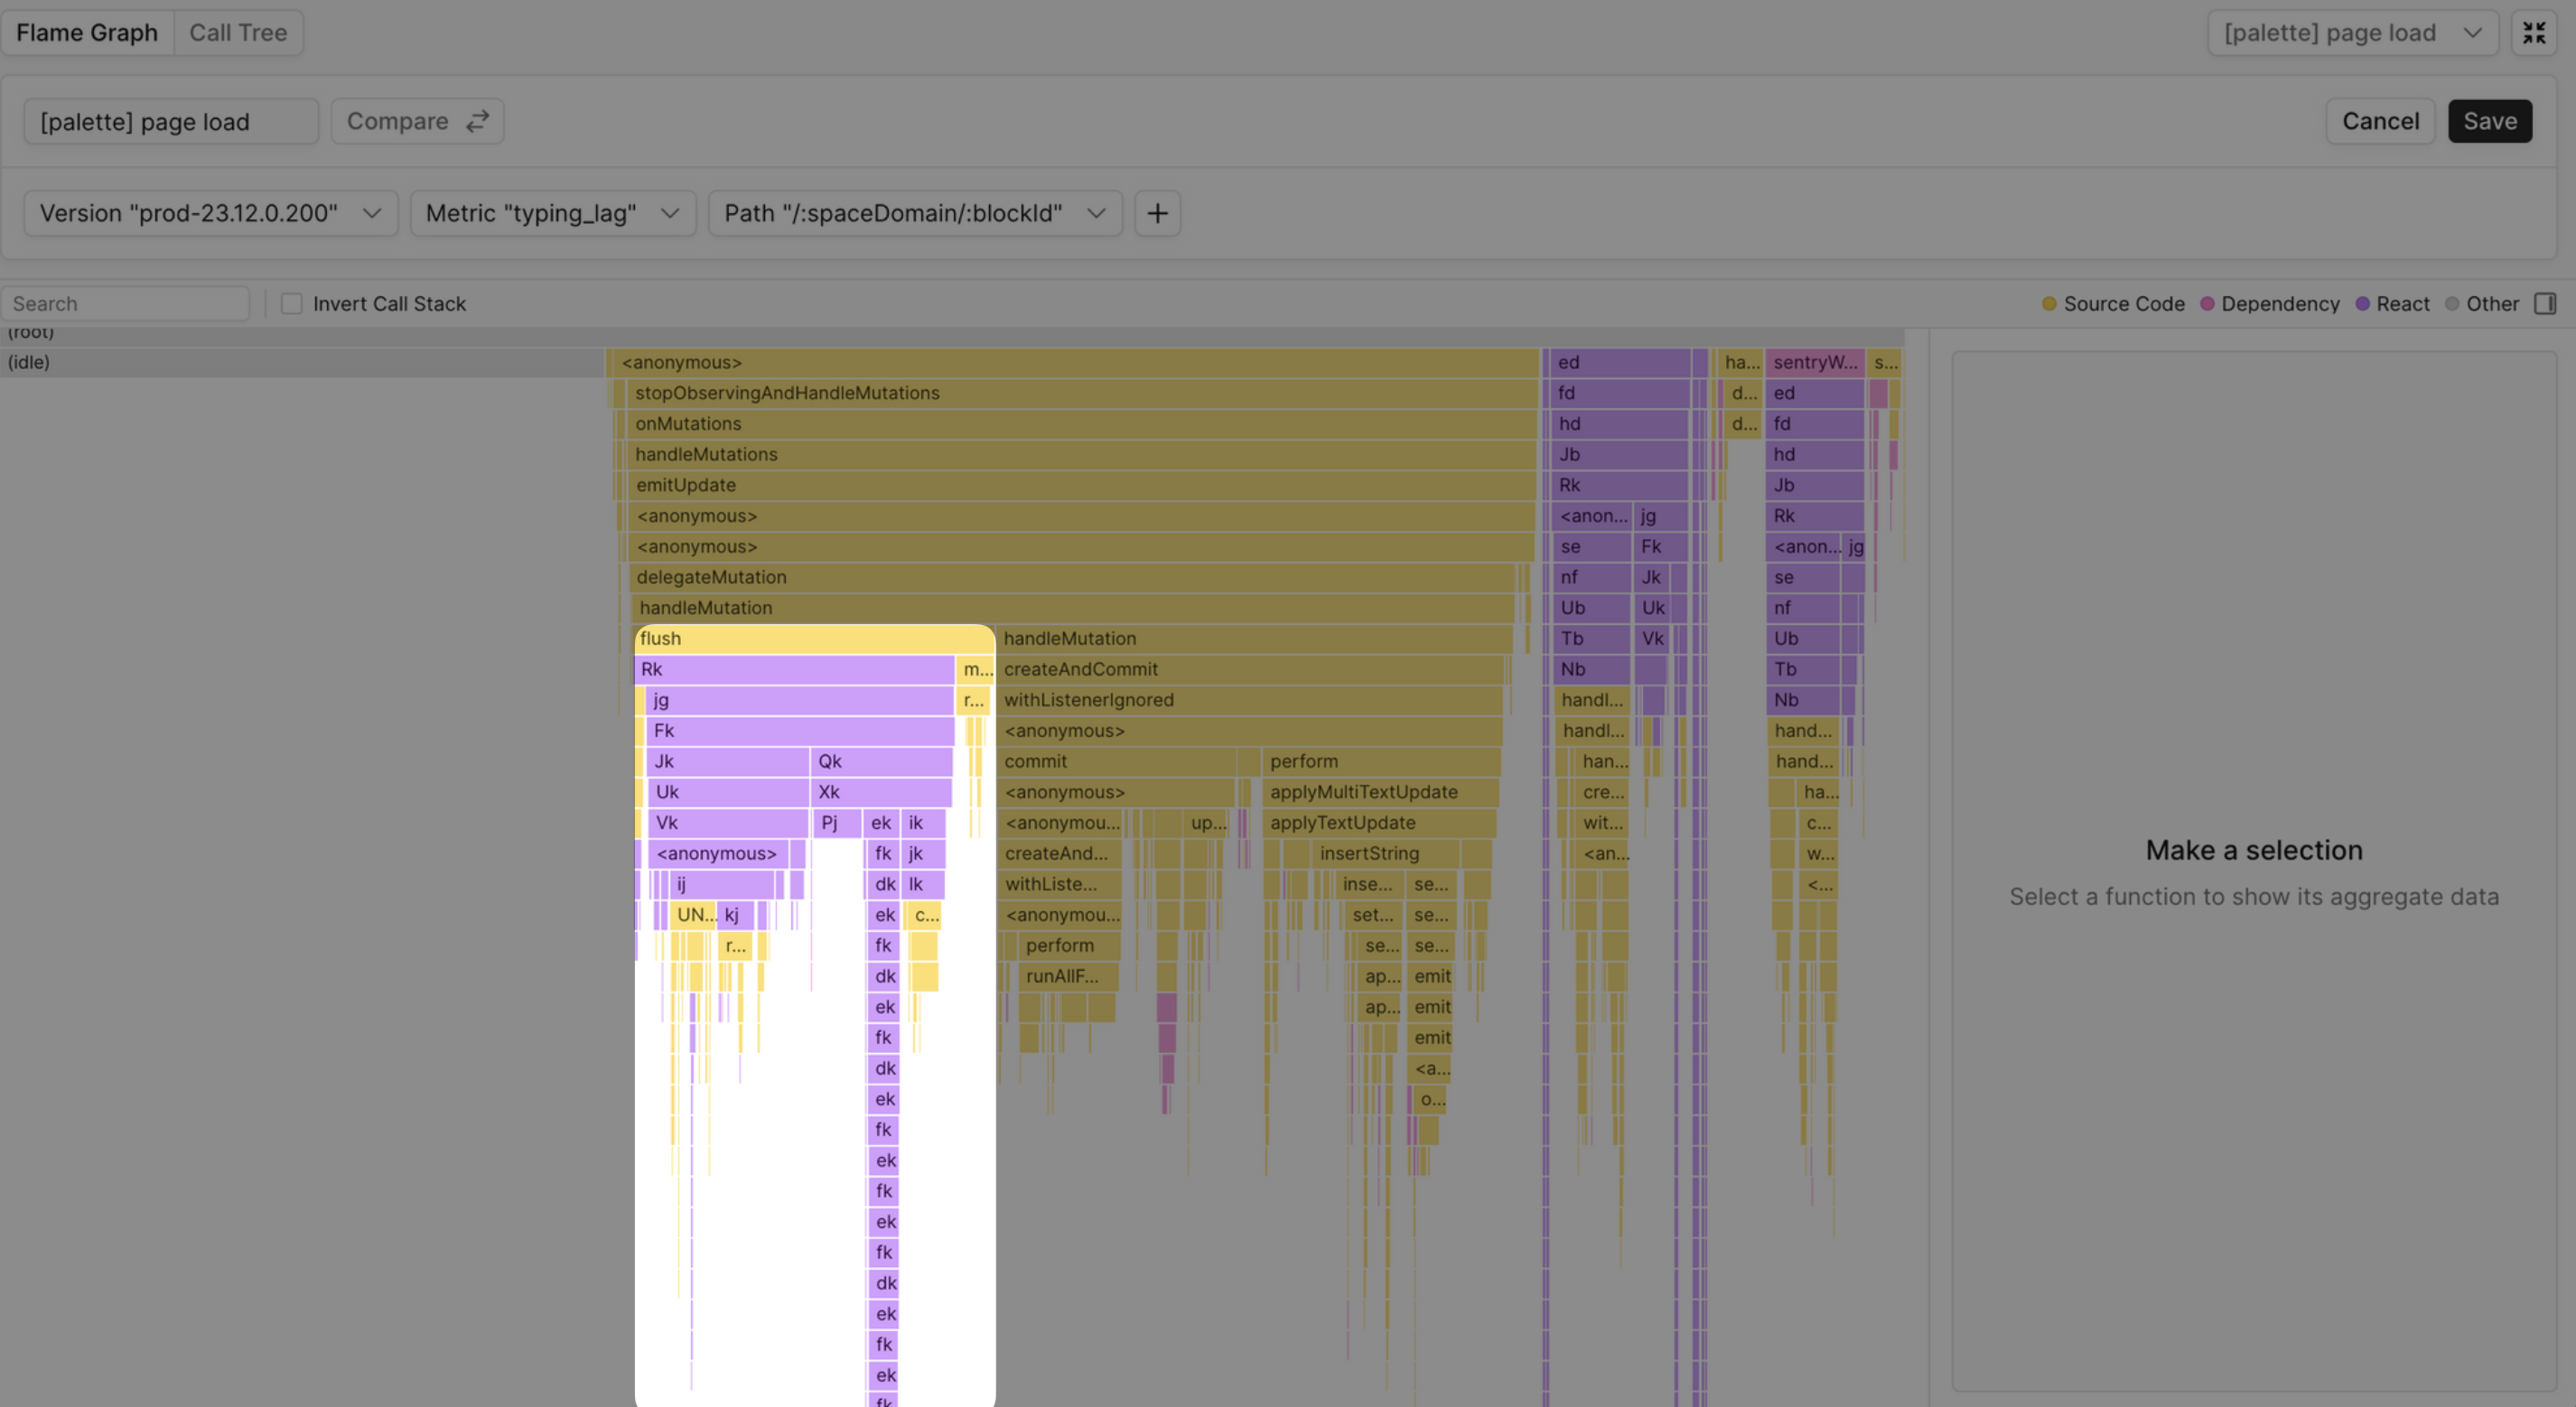Select the (idle) frame

click(x=301, y=362)
